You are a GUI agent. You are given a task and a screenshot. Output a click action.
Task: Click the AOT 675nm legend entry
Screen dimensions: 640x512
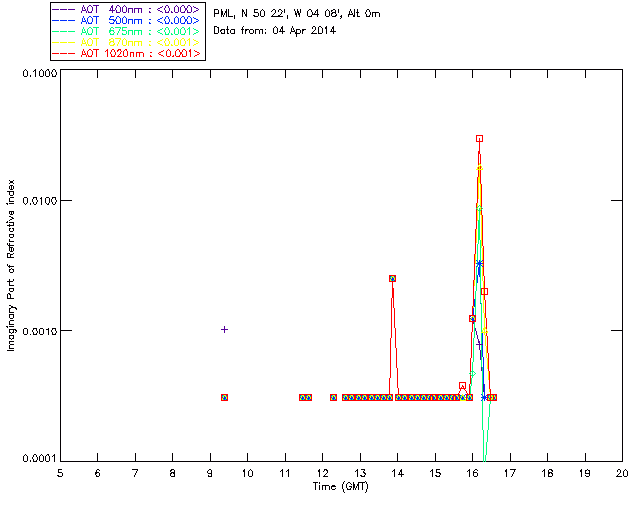[127, 31]
